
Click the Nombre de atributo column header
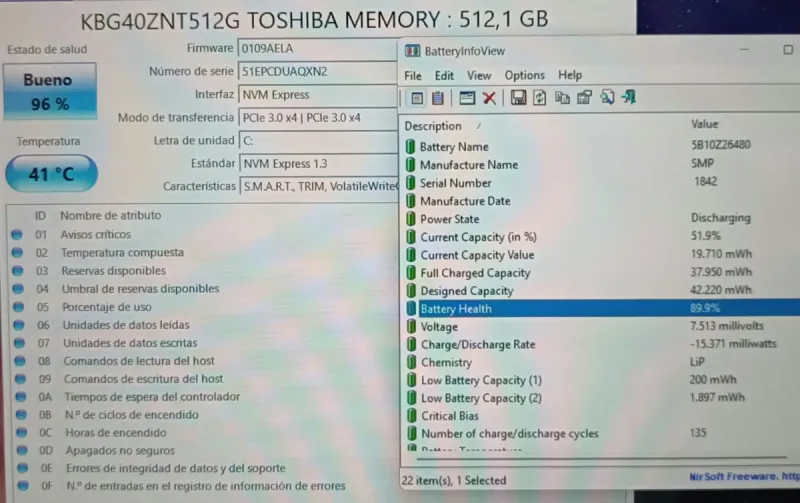pyautogui.click(x=111, y=216)
